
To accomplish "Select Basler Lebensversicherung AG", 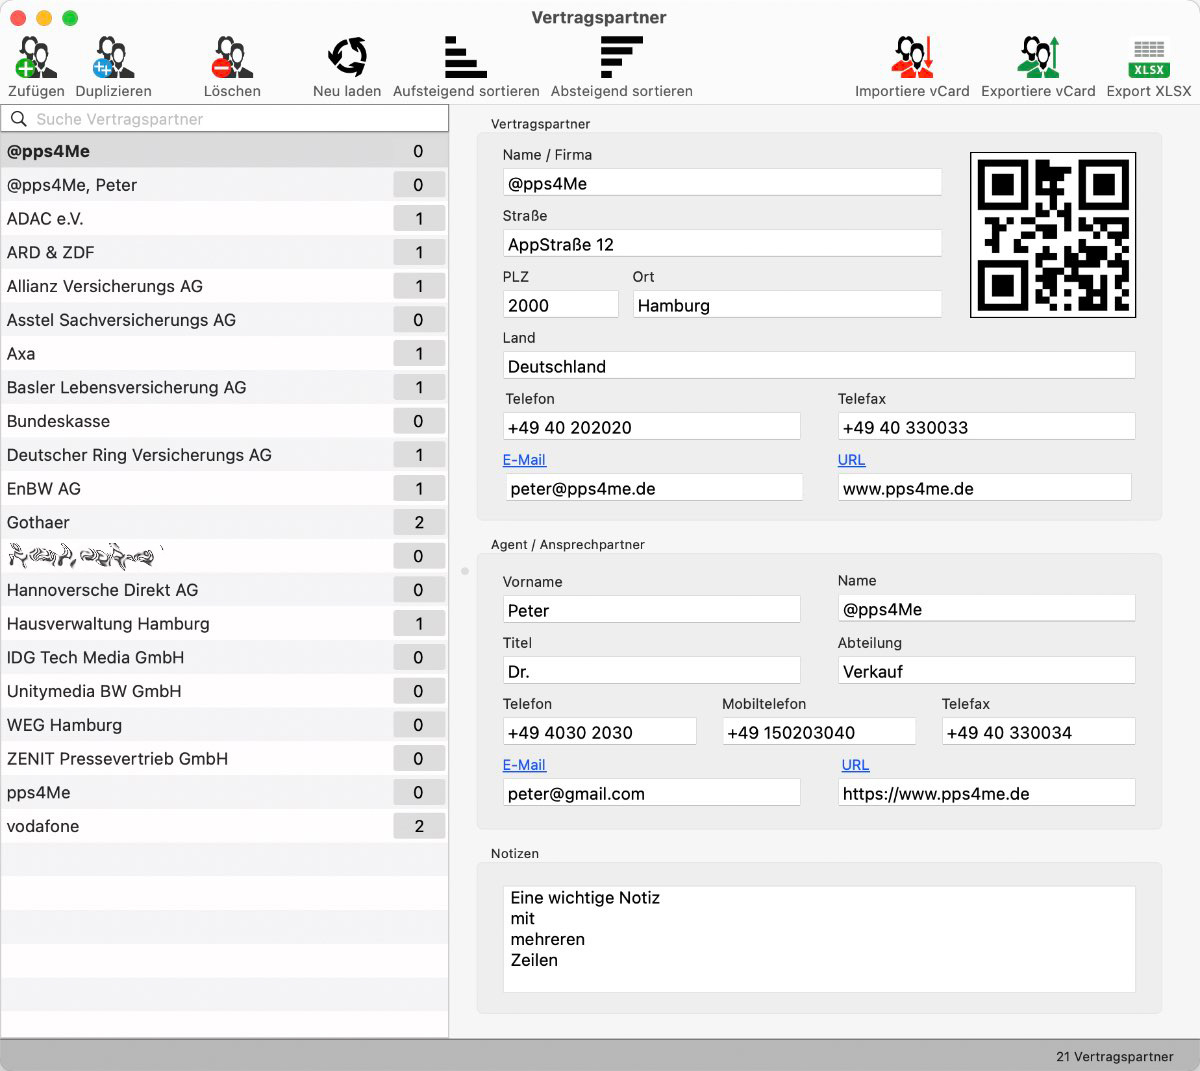I will [224, 388].
